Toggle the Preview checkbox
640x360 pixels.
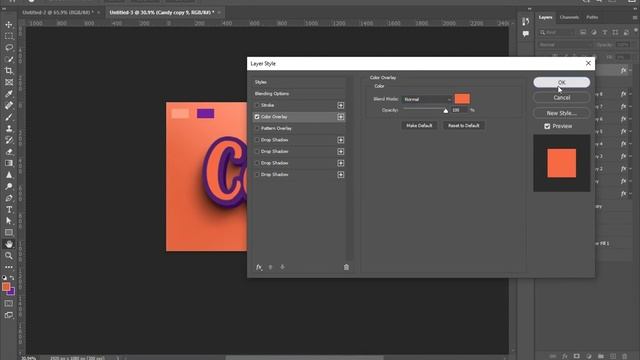547,126
